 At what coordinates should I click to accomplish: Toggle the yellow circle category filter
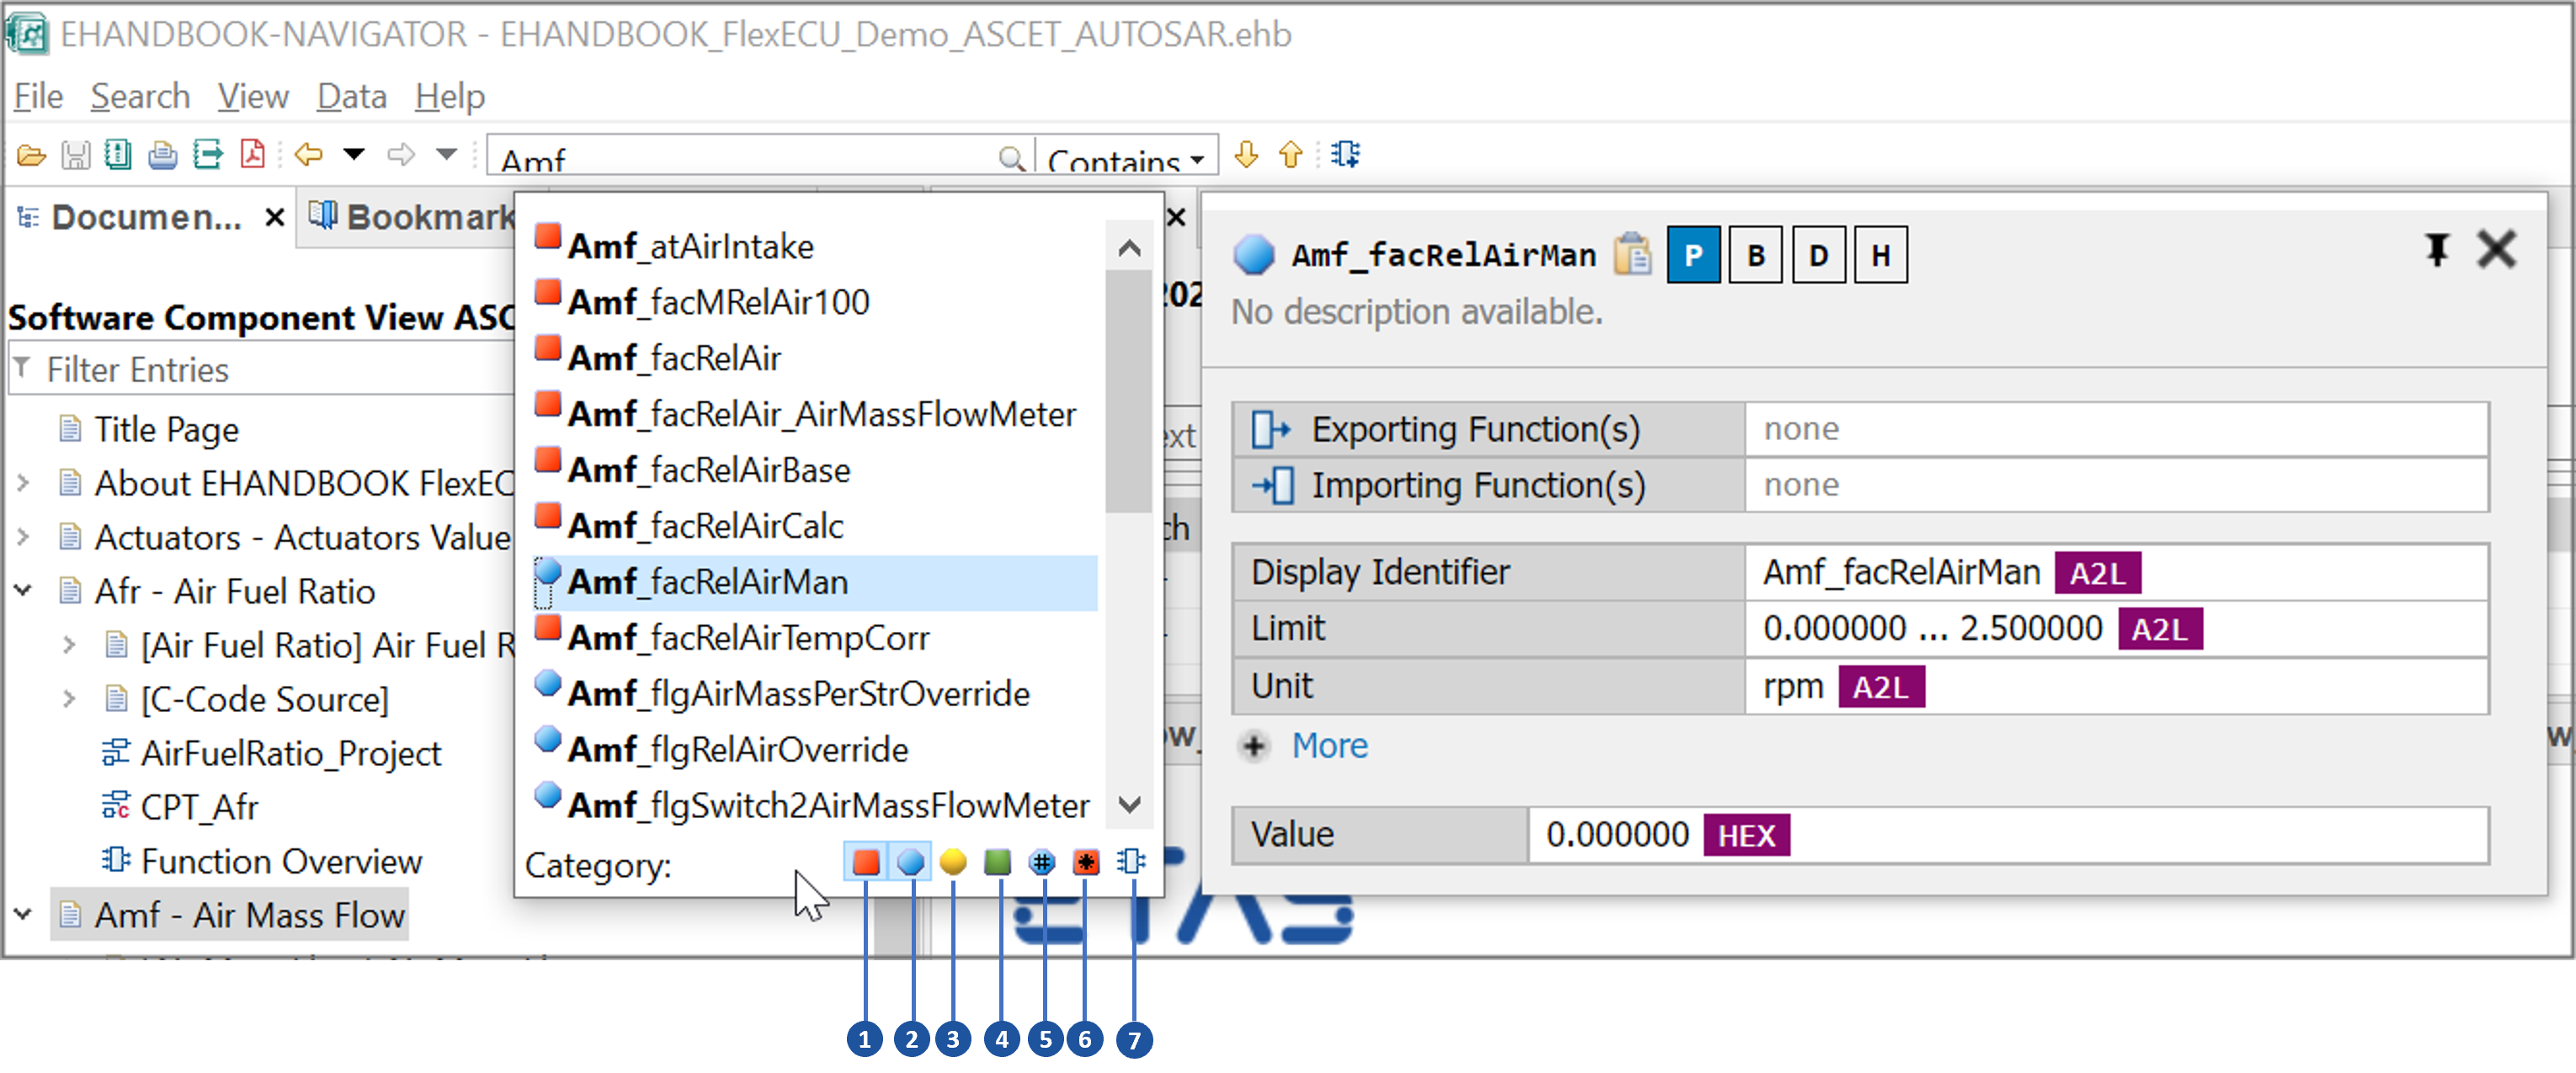coord(953,861)
